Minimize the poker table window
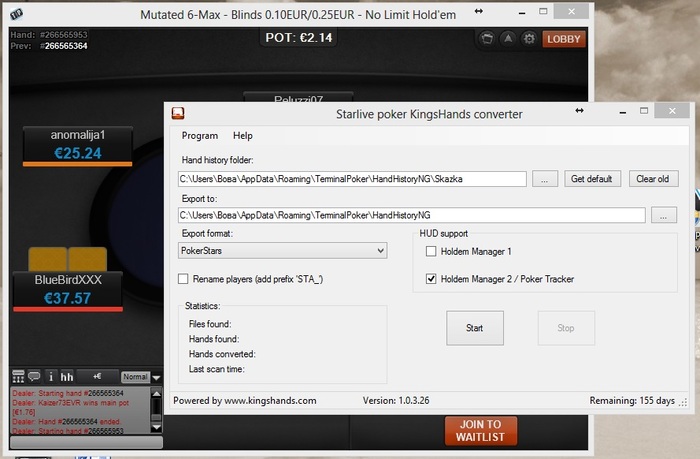 521,13
